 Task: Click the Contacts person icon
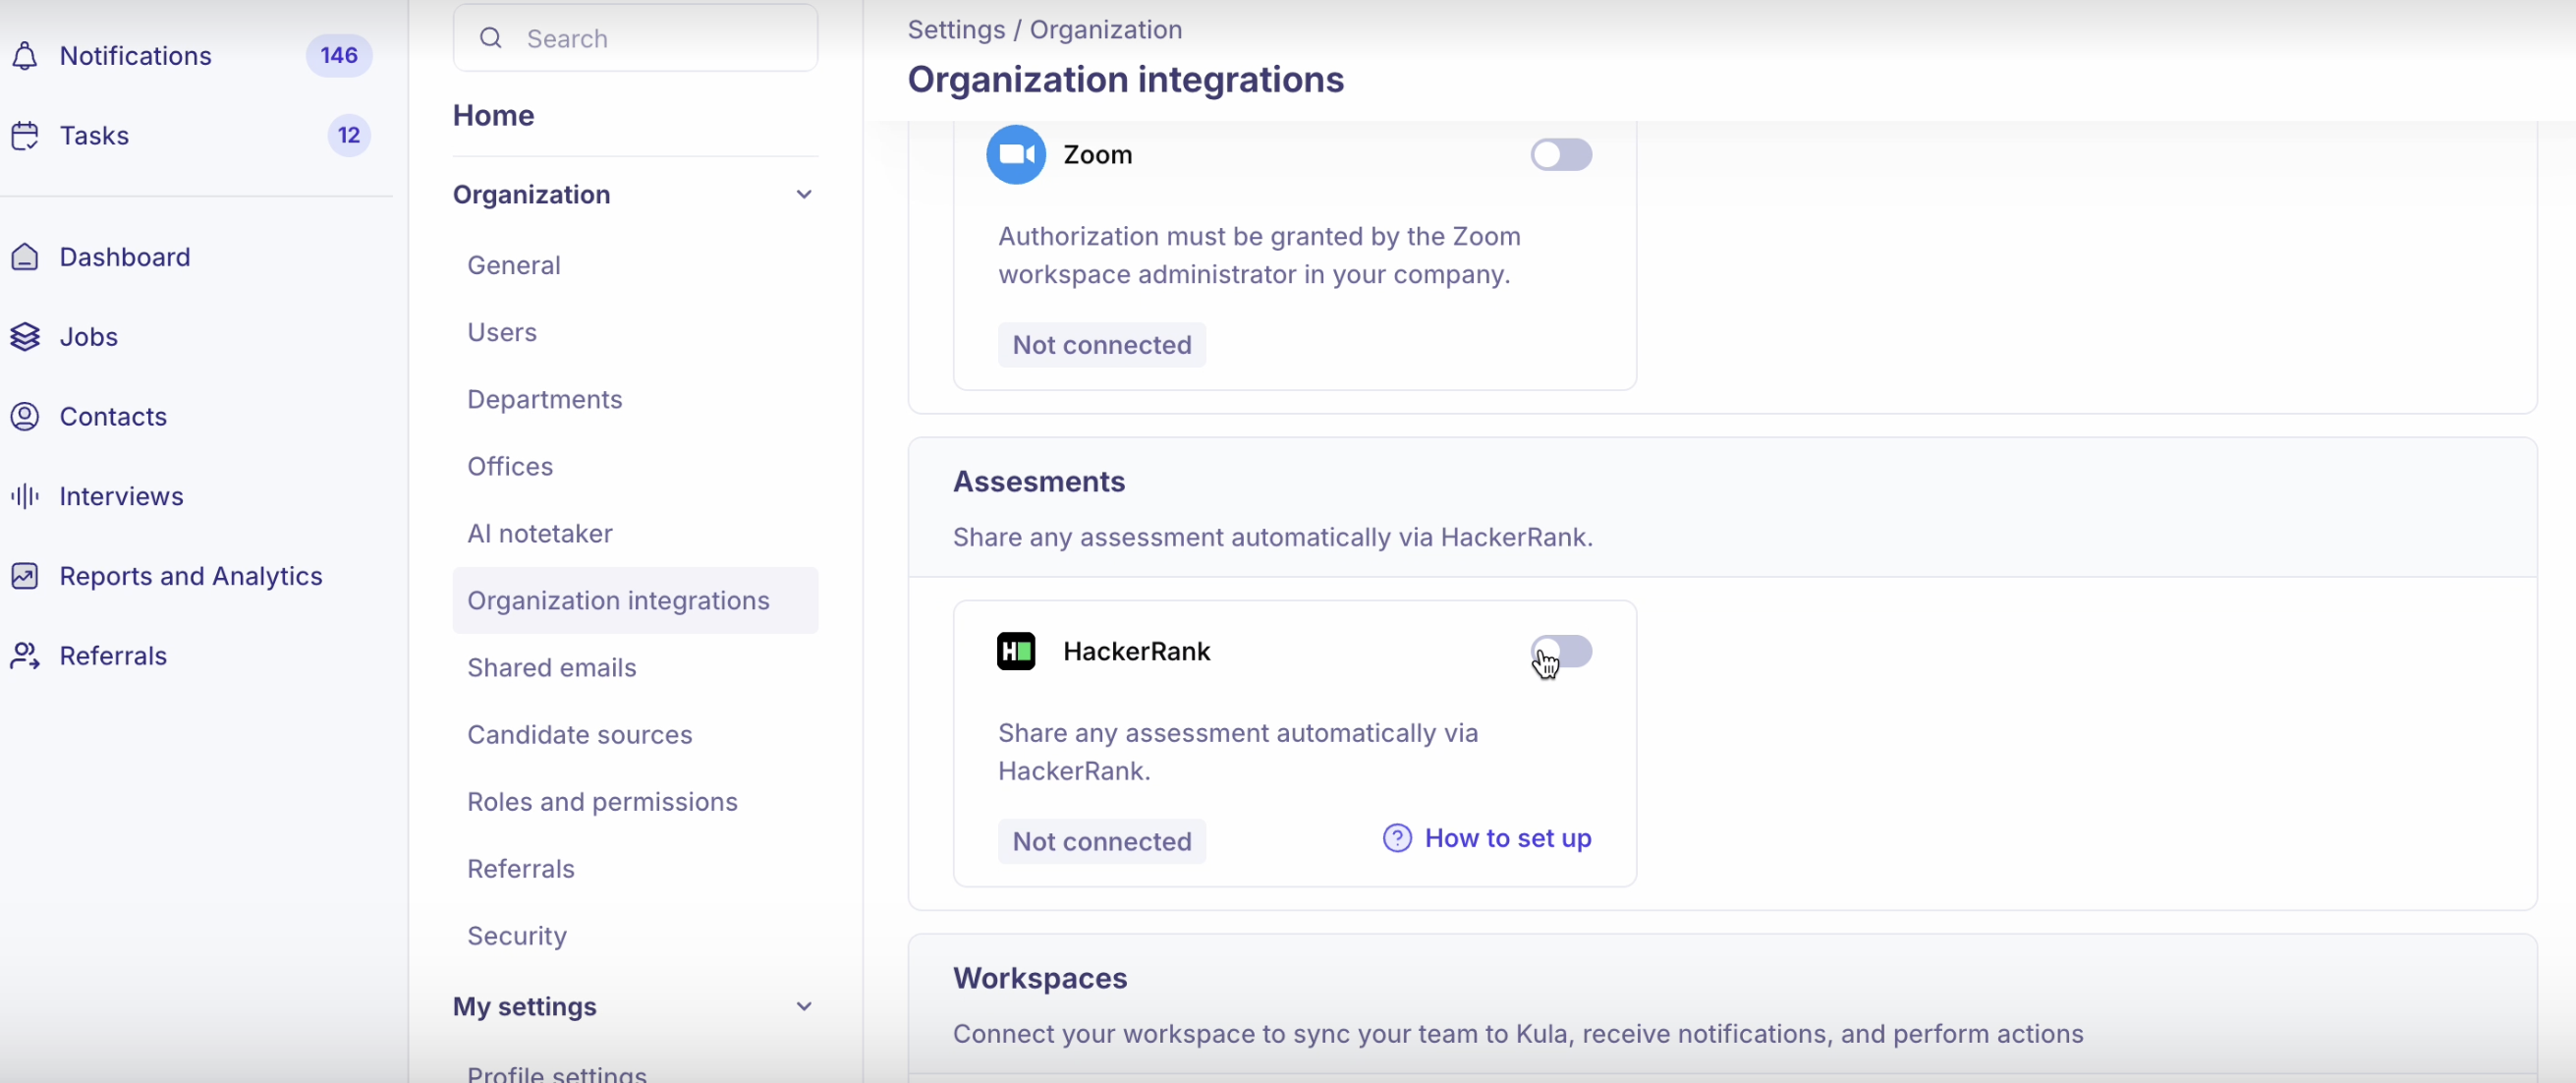[x=25, y=416]
